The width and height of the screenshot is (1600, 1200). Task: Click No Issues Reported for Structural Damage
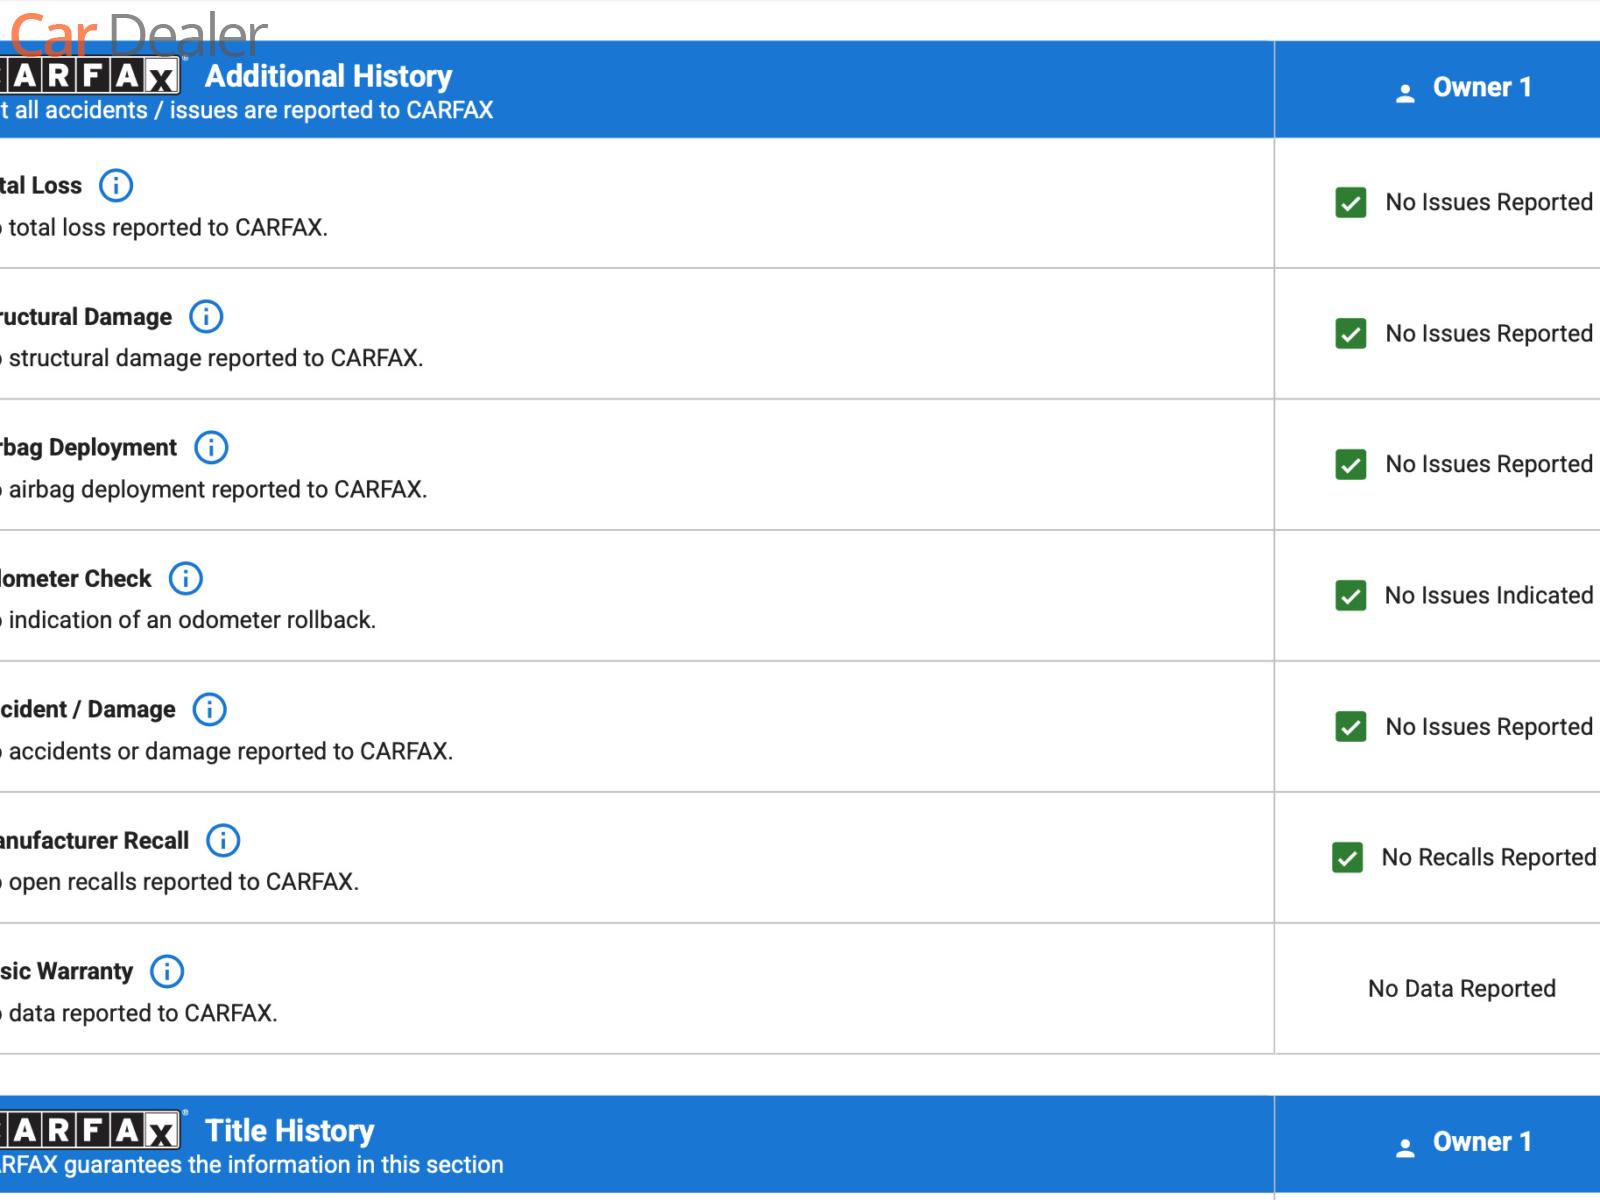pyautogui.click(x=1488, y=334)
